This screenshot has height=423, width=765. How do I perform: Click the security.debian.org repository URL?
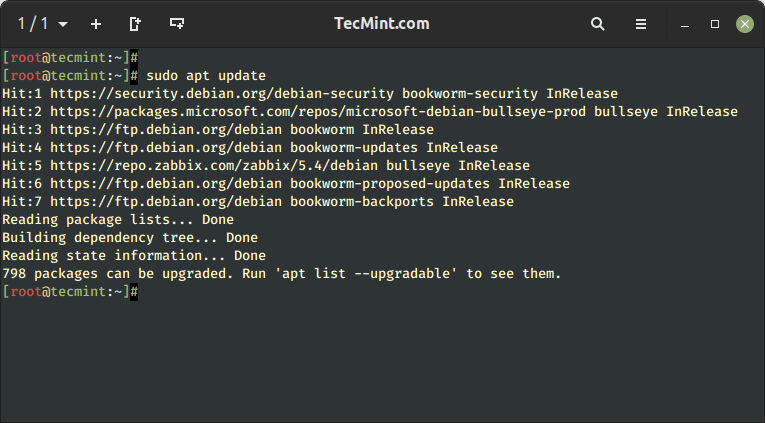222,94
